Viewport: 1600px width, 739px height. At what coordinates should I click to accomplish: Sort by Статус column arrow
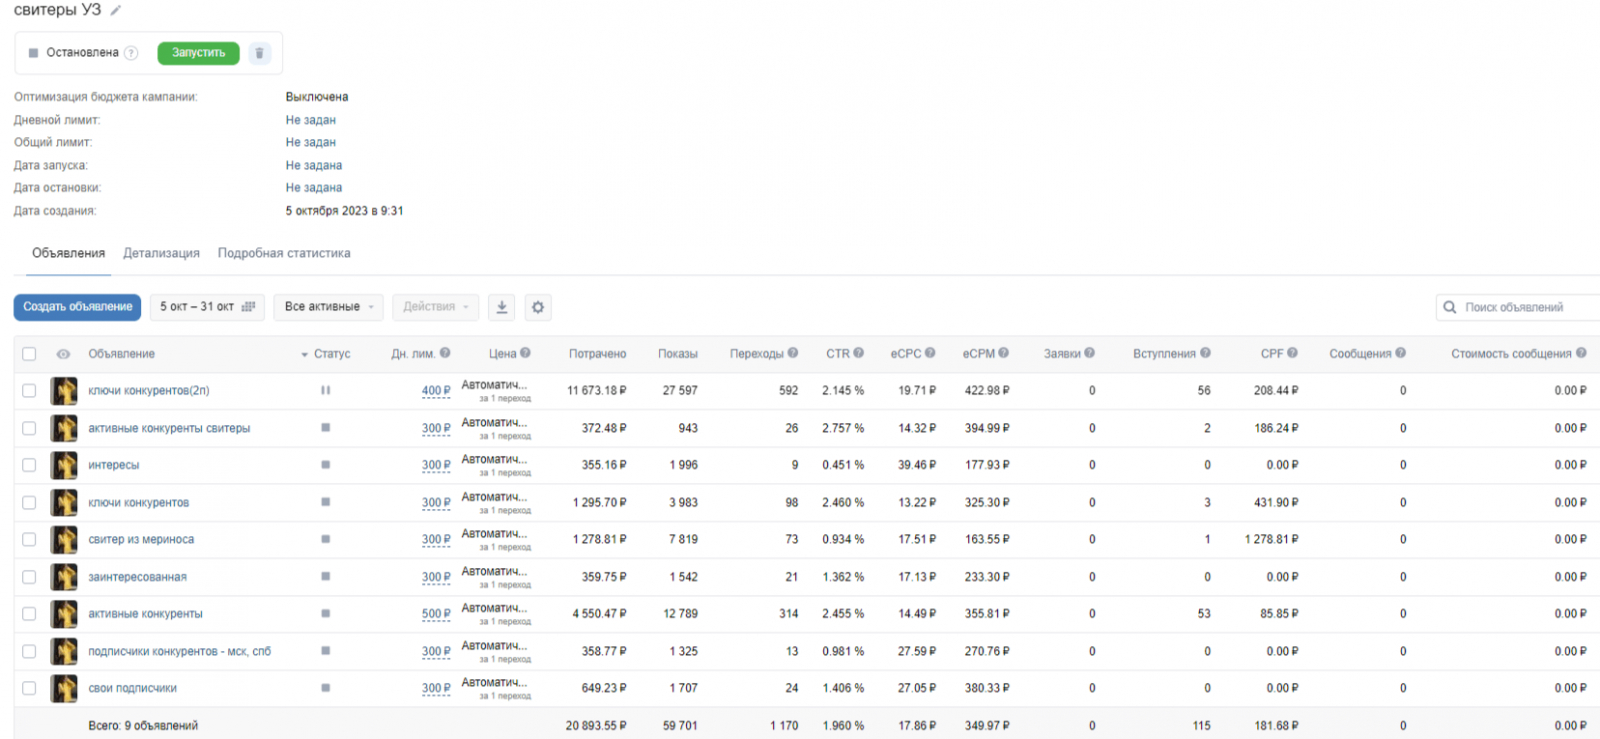pyautogui.click(x=304, y=355)
